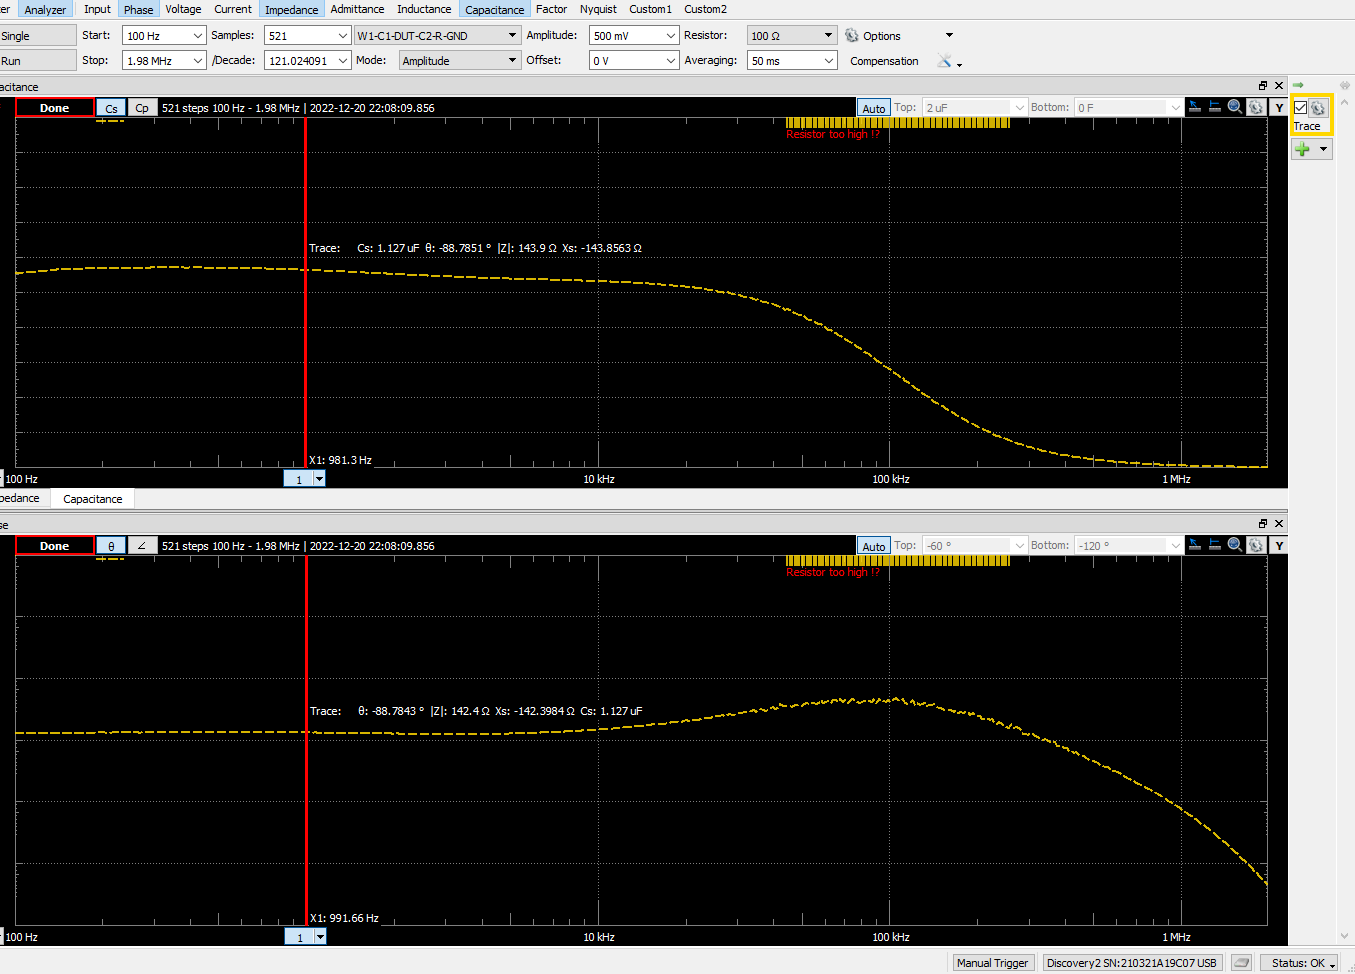This screenshot has height=974, width=1355.
Task: Open zoom tool in capacitance plot toolbar
Action: pos(1235,107)
